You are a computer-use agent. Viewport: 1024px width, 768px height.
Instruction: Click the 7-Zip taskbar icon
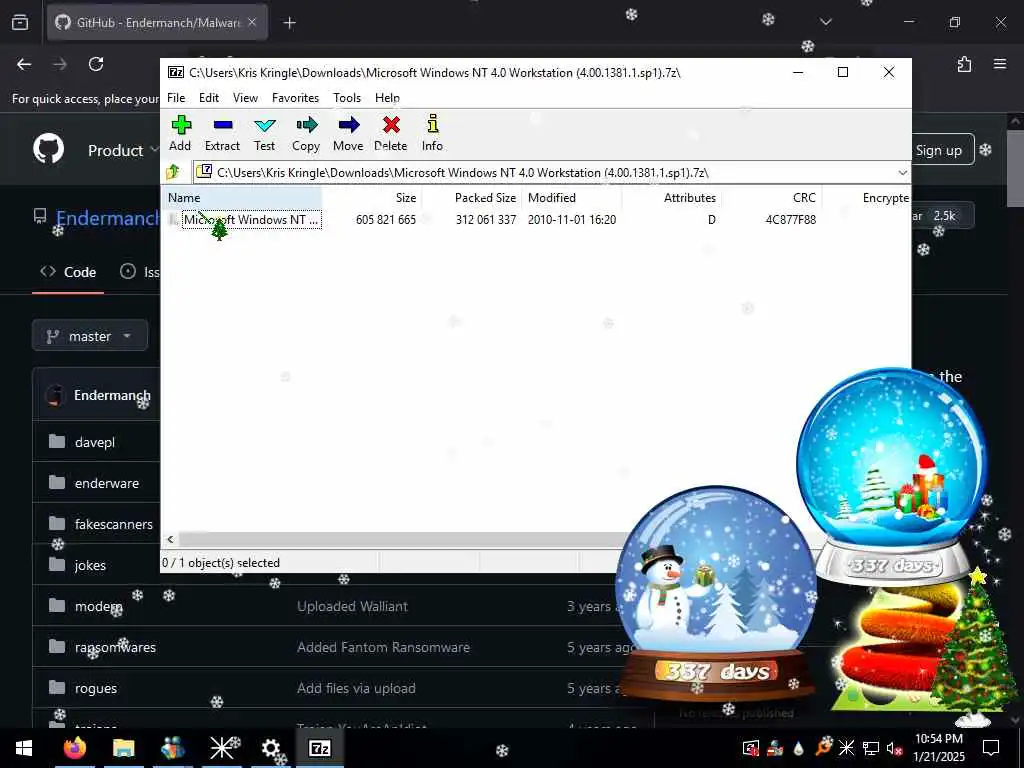(319, 748)
